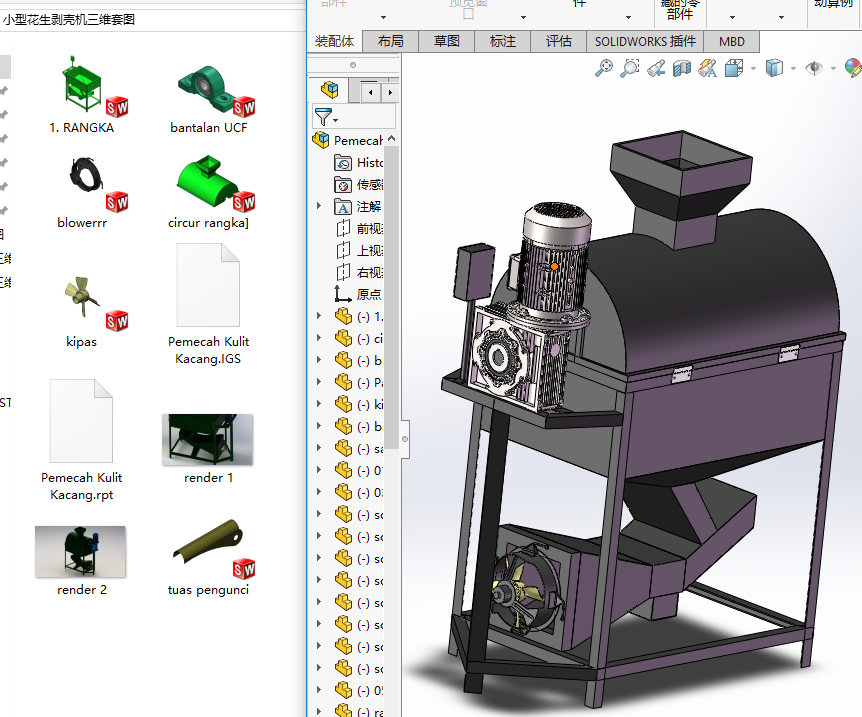862x717 pixels.
Task: Open the SOLIDWORKS 插件 tab
Action: 644,41
